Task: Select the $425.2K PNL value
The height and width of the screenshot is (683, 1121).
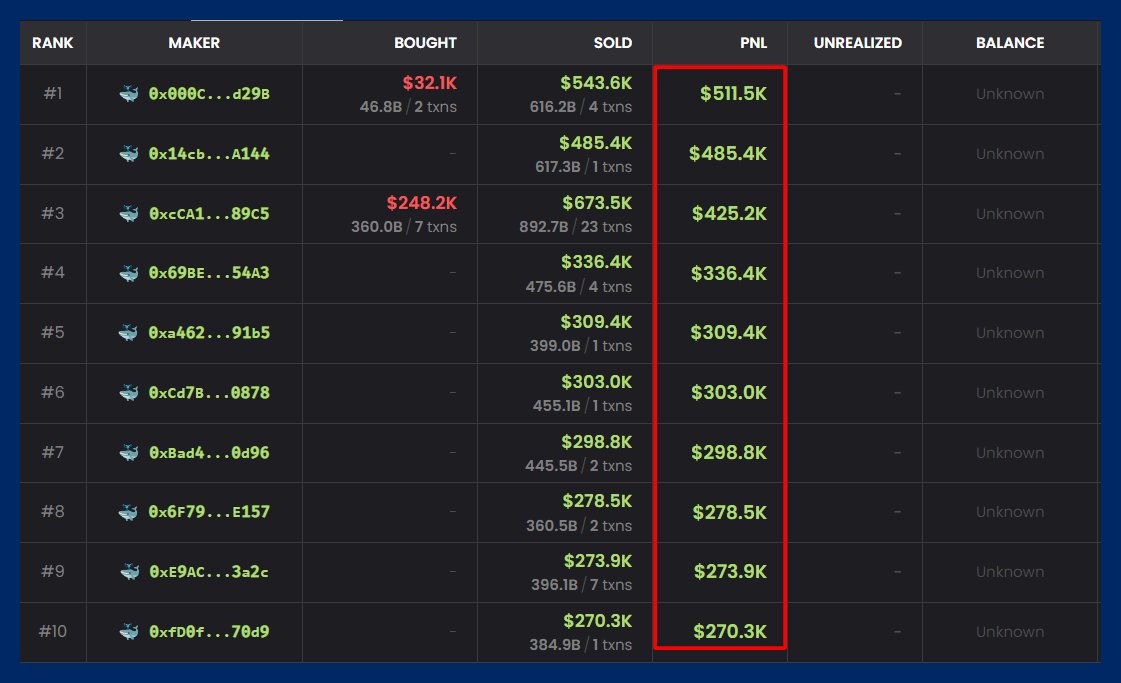Action: coord(729,214)
